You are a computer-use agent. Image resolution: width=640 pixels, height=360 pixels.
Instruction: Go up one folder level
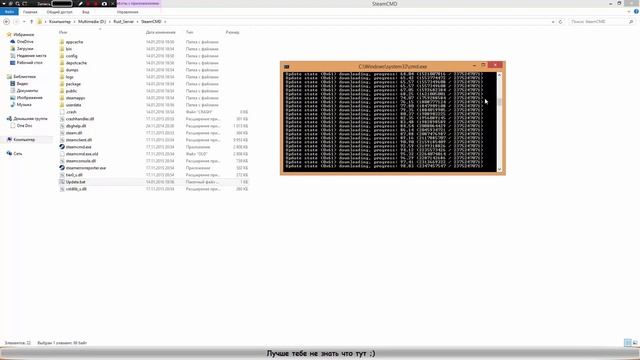[31, 22]
